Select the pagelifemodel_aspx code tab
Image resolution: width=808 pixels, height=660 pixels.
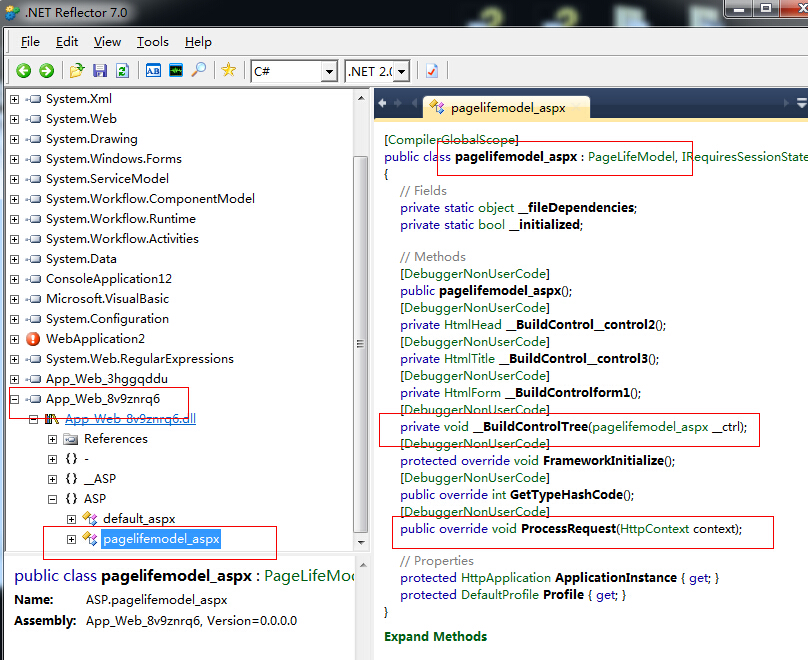coord(507,108)
